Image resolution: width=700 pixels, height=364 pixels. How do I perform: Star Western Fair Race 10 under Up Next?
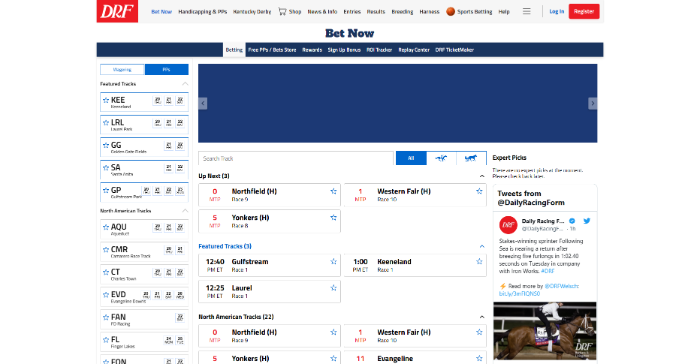tap(479, 191)
